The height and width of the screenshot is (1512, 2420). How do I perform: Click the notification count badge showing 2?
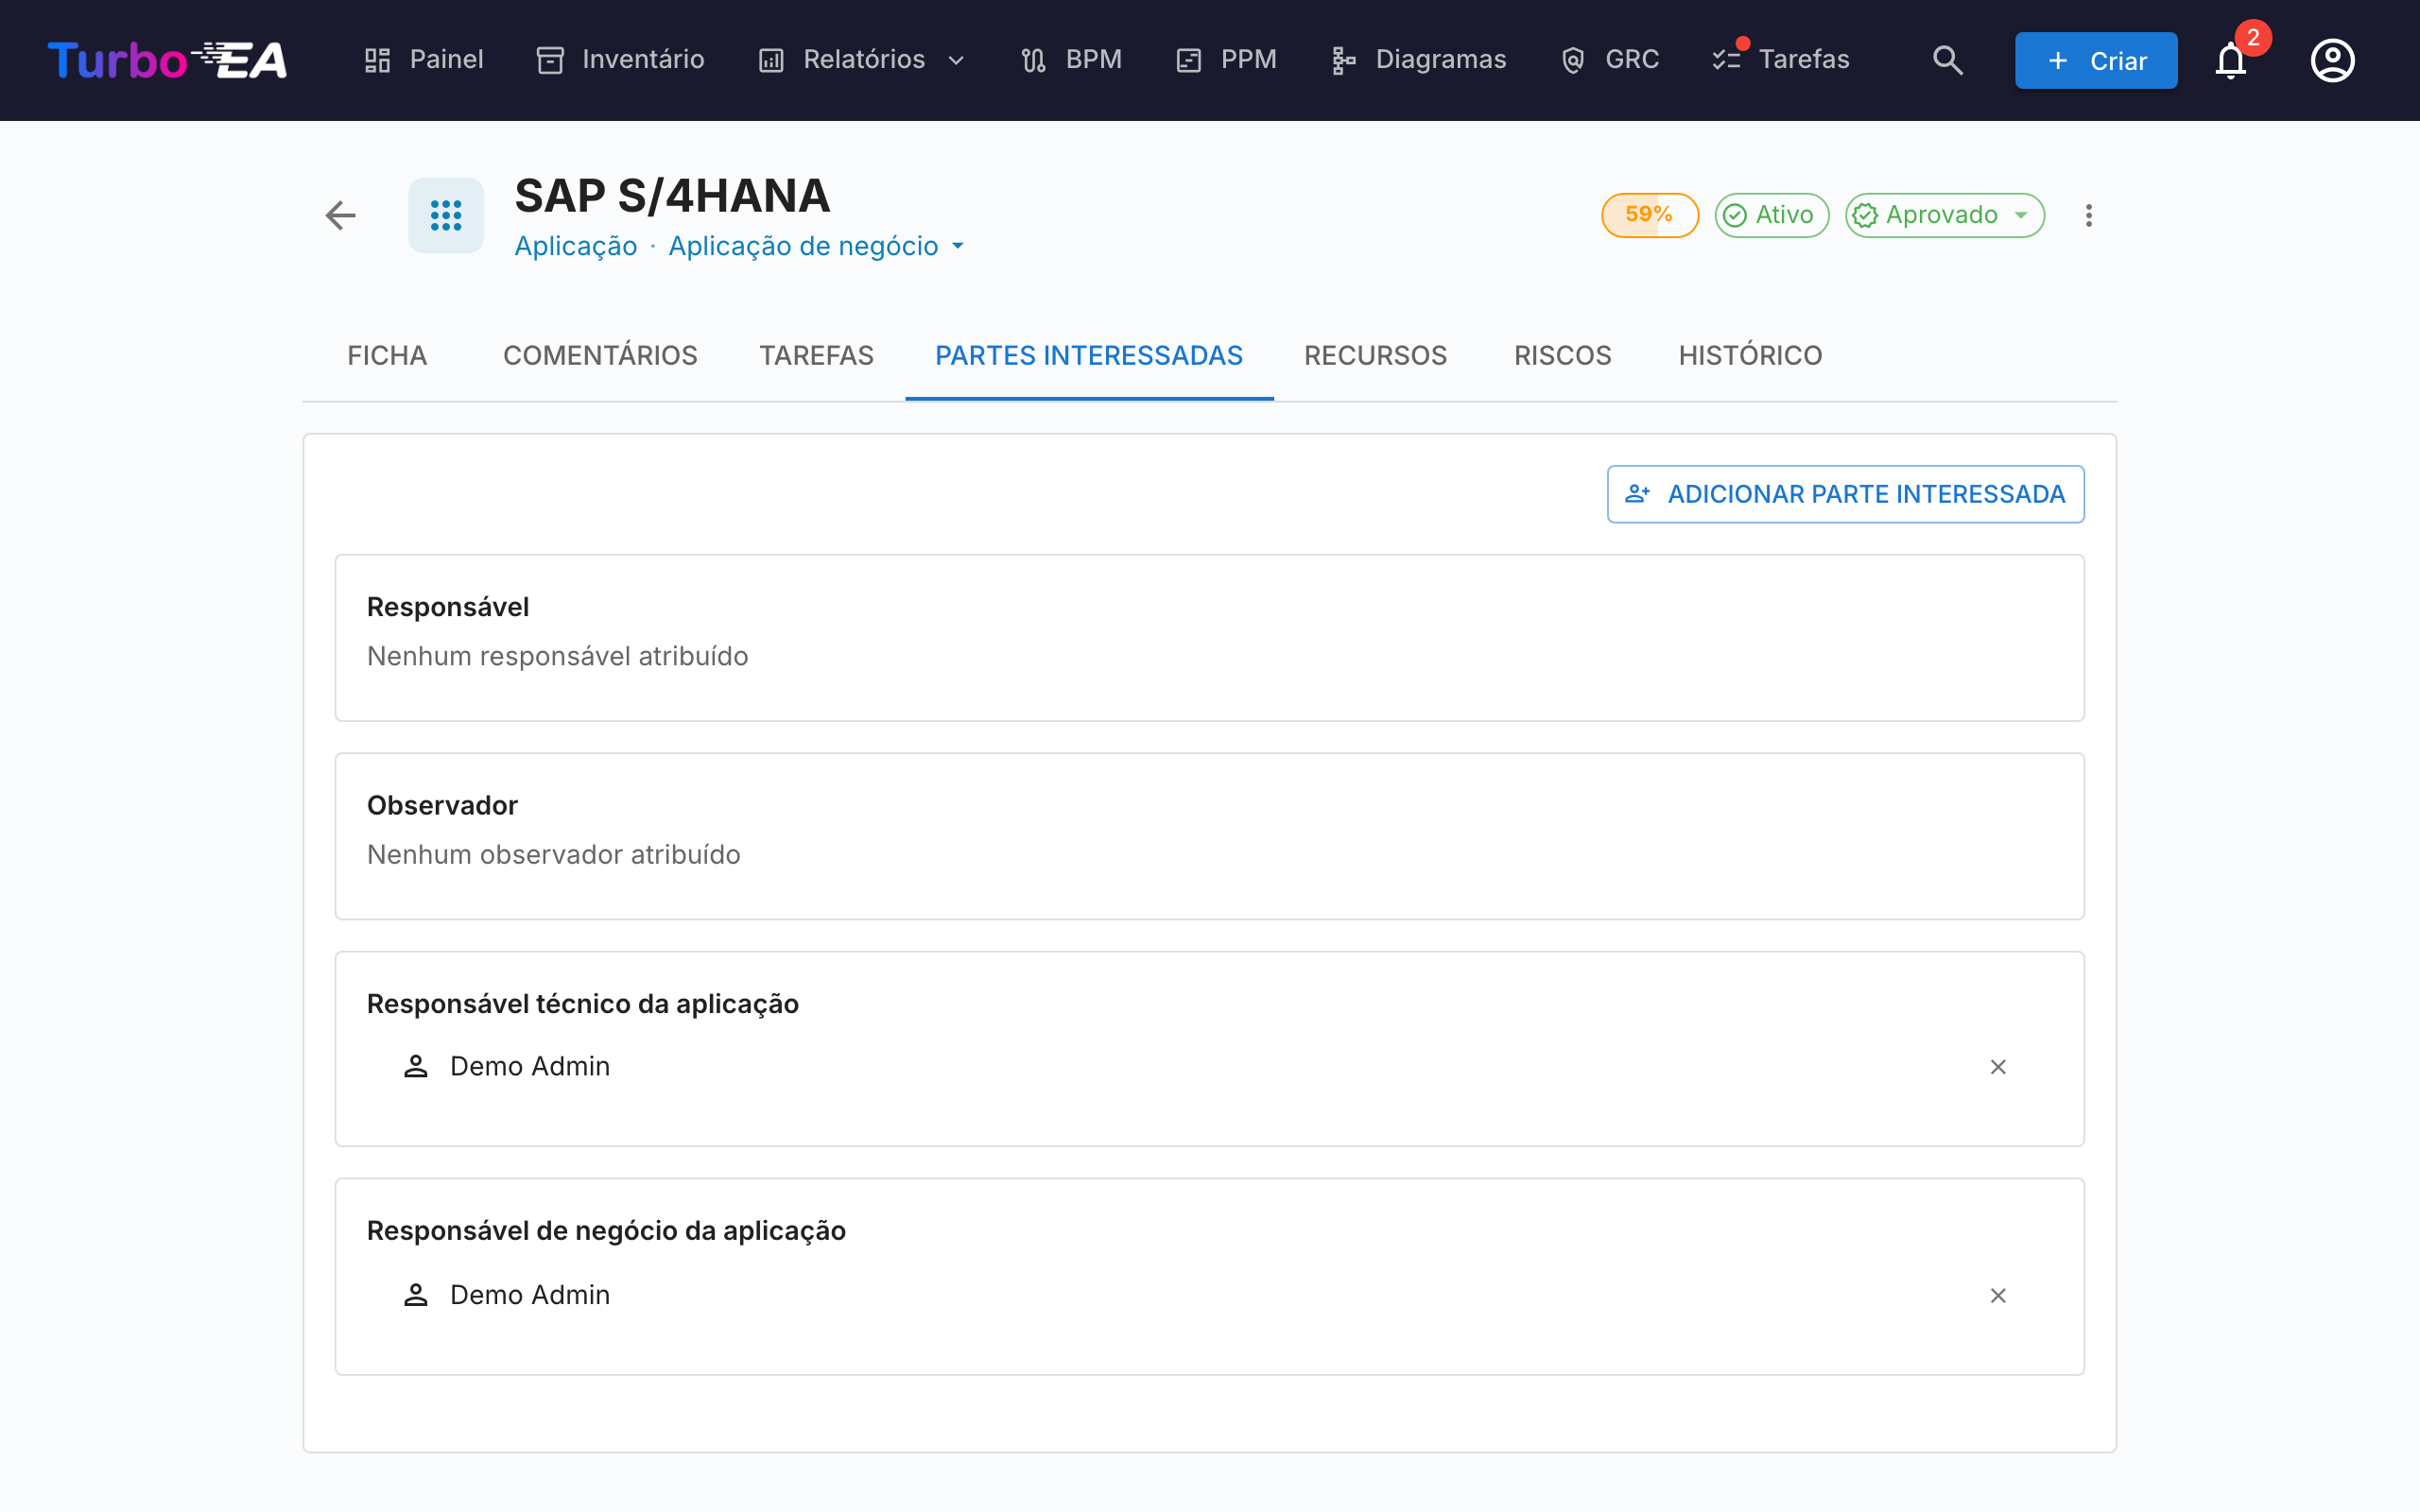pyautogui.click(x=2253, y=38)
